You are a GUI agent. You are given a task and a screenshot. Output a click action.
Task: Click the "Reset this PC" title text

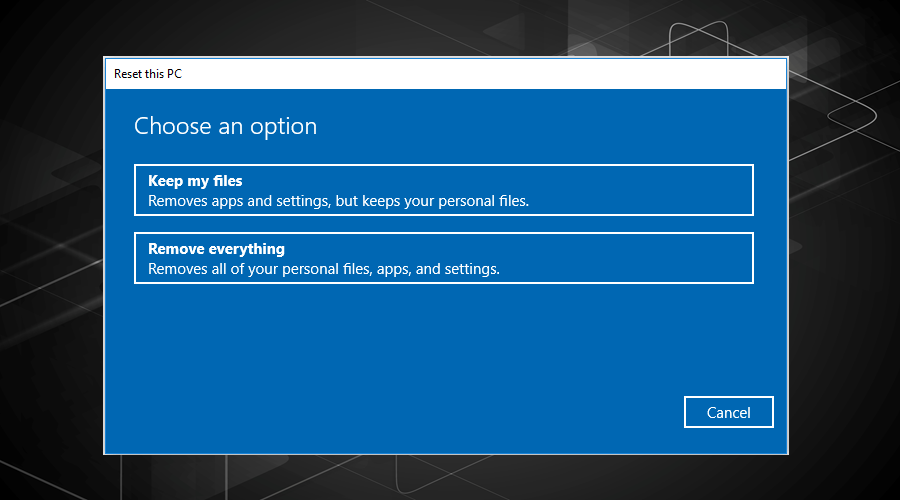click(x=148, y=73)
